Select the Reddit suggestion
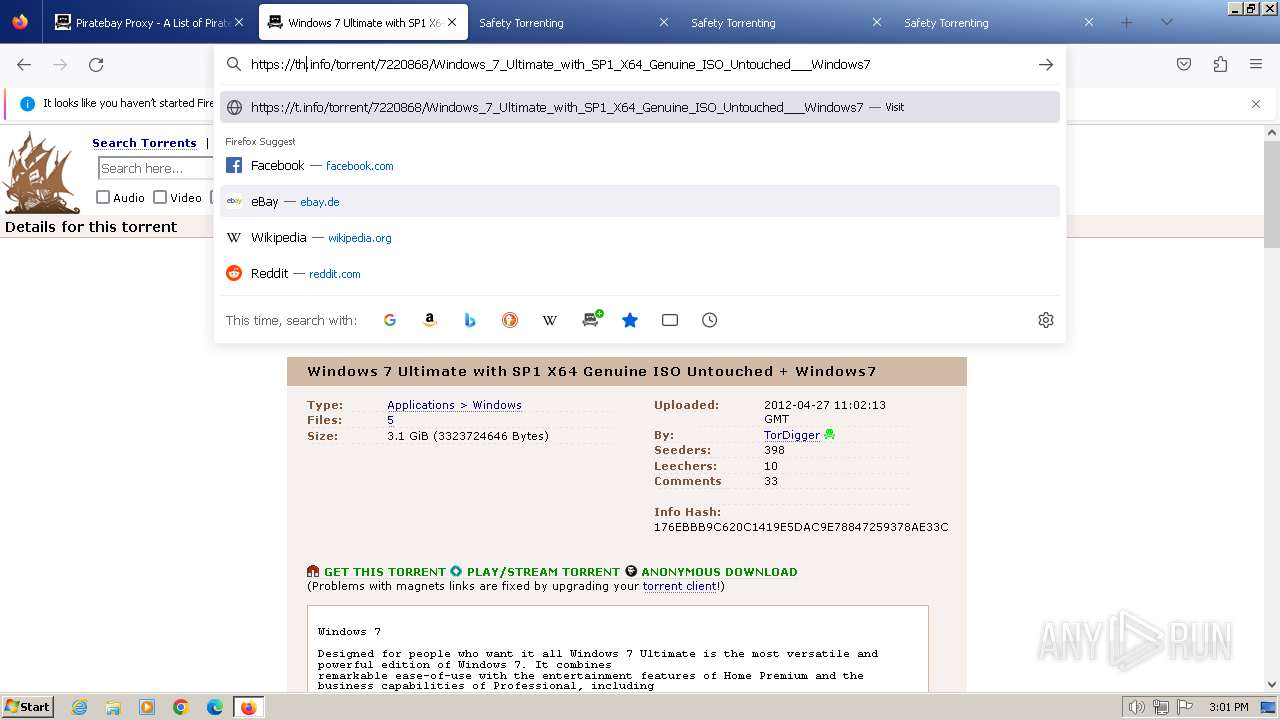 (640, 273)
